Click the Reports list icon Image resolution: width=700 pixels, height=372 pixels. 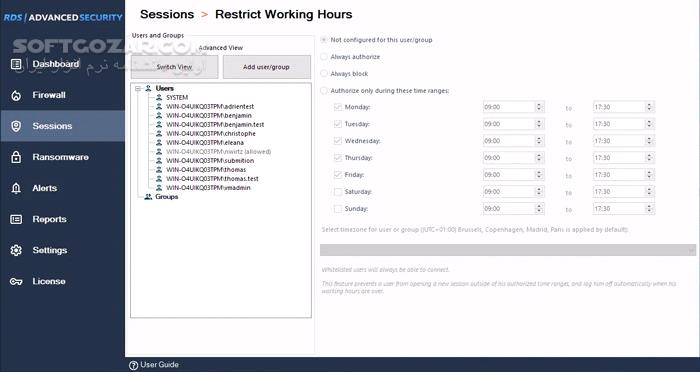click(16, 219)
